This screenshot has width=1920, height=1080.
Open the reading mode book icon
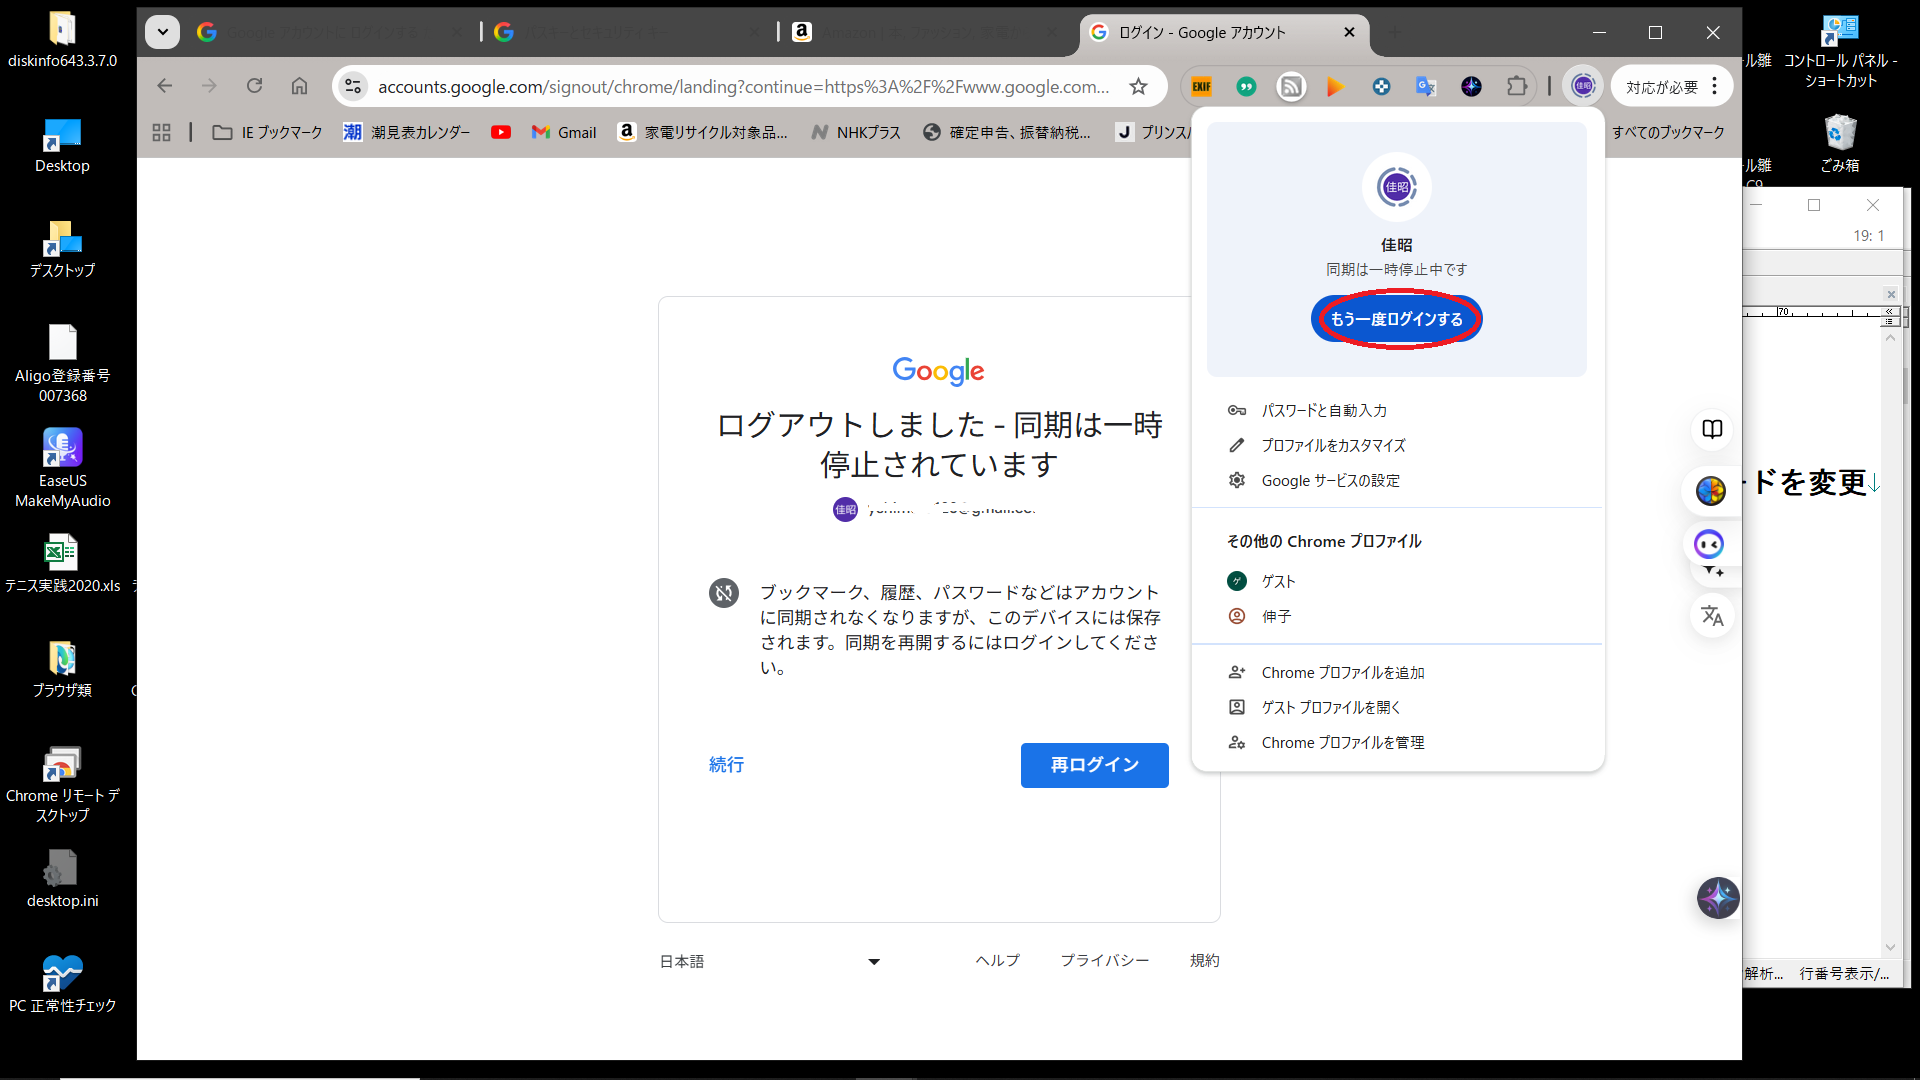pos(1712,429)
